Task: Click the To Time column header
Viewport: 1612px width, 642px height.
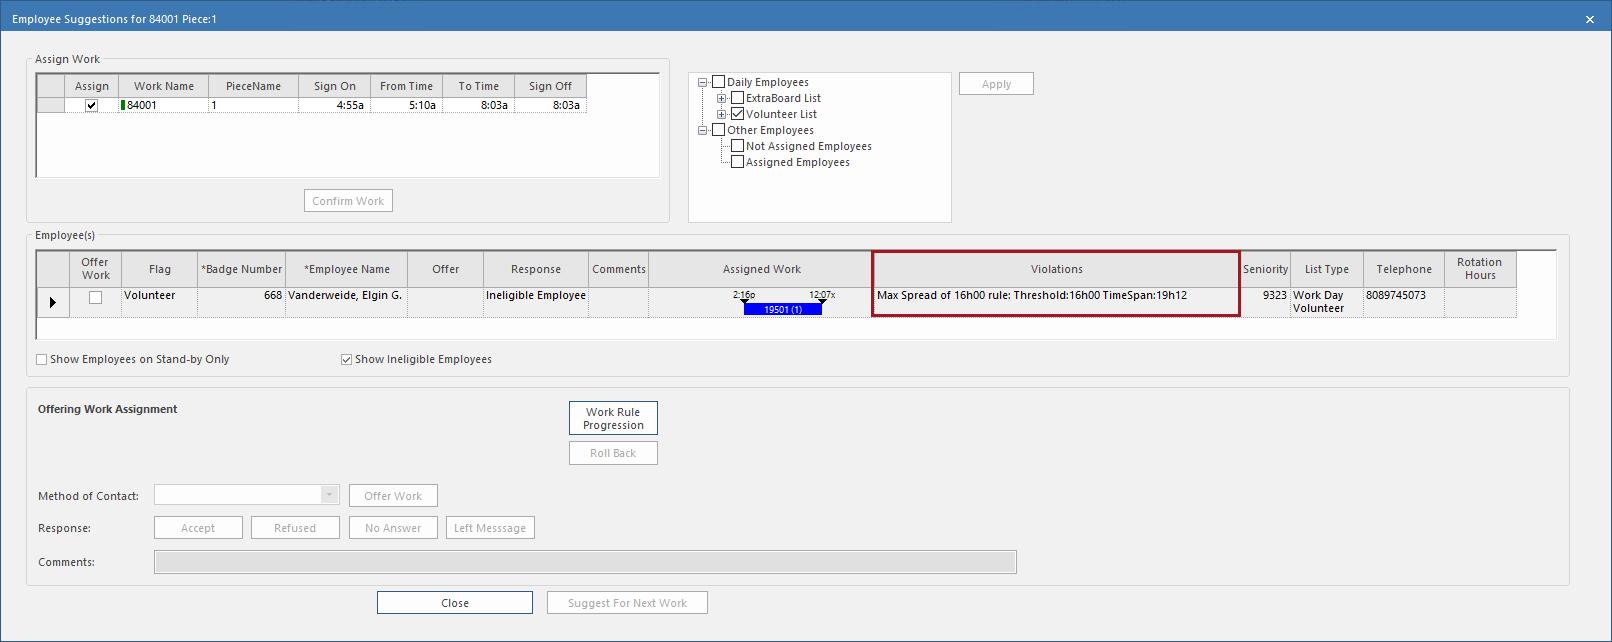Action: click(478, 86)
